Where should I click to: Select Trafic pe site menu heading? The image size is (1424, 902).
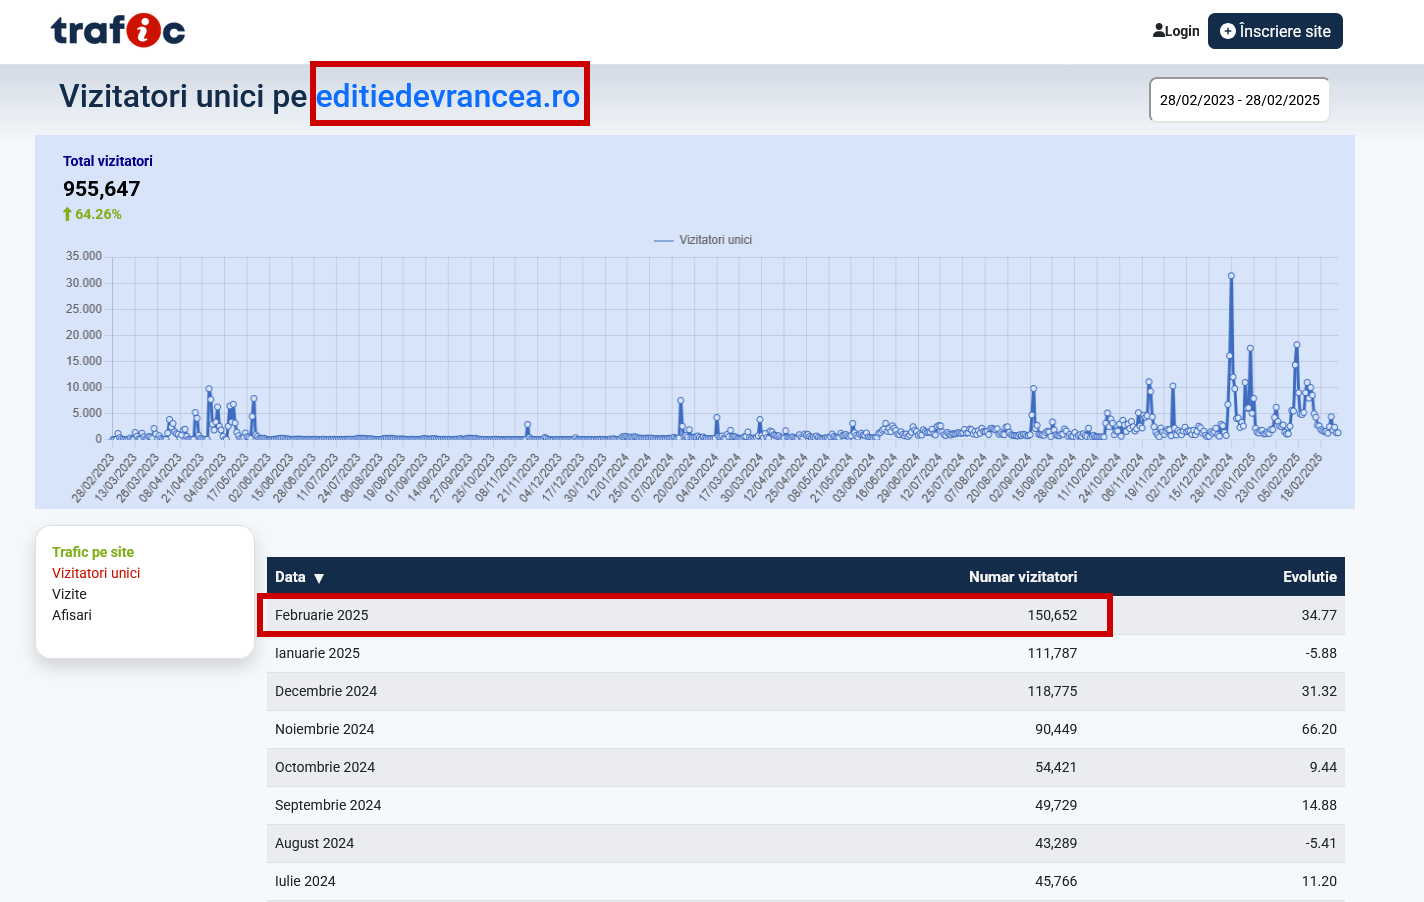point(93,552)
